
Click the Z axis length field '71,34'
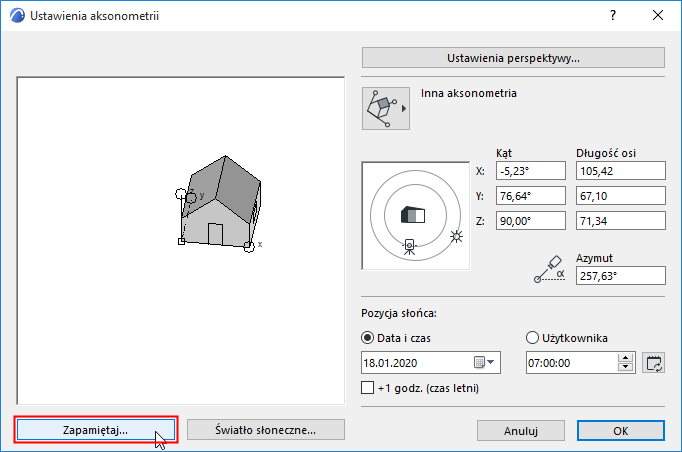pos(621,221)
